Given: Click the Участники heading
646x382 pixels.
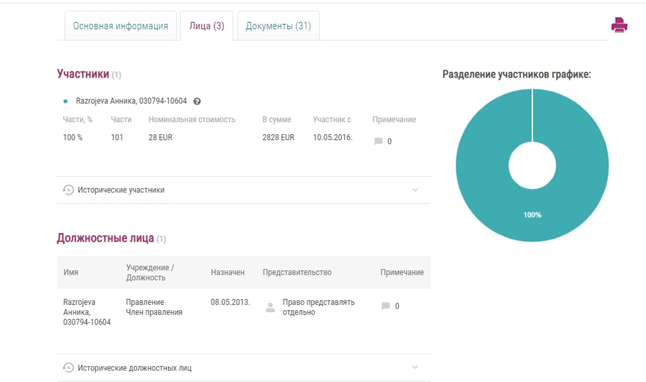Looking at the screenshot, I should click(83, 74).
